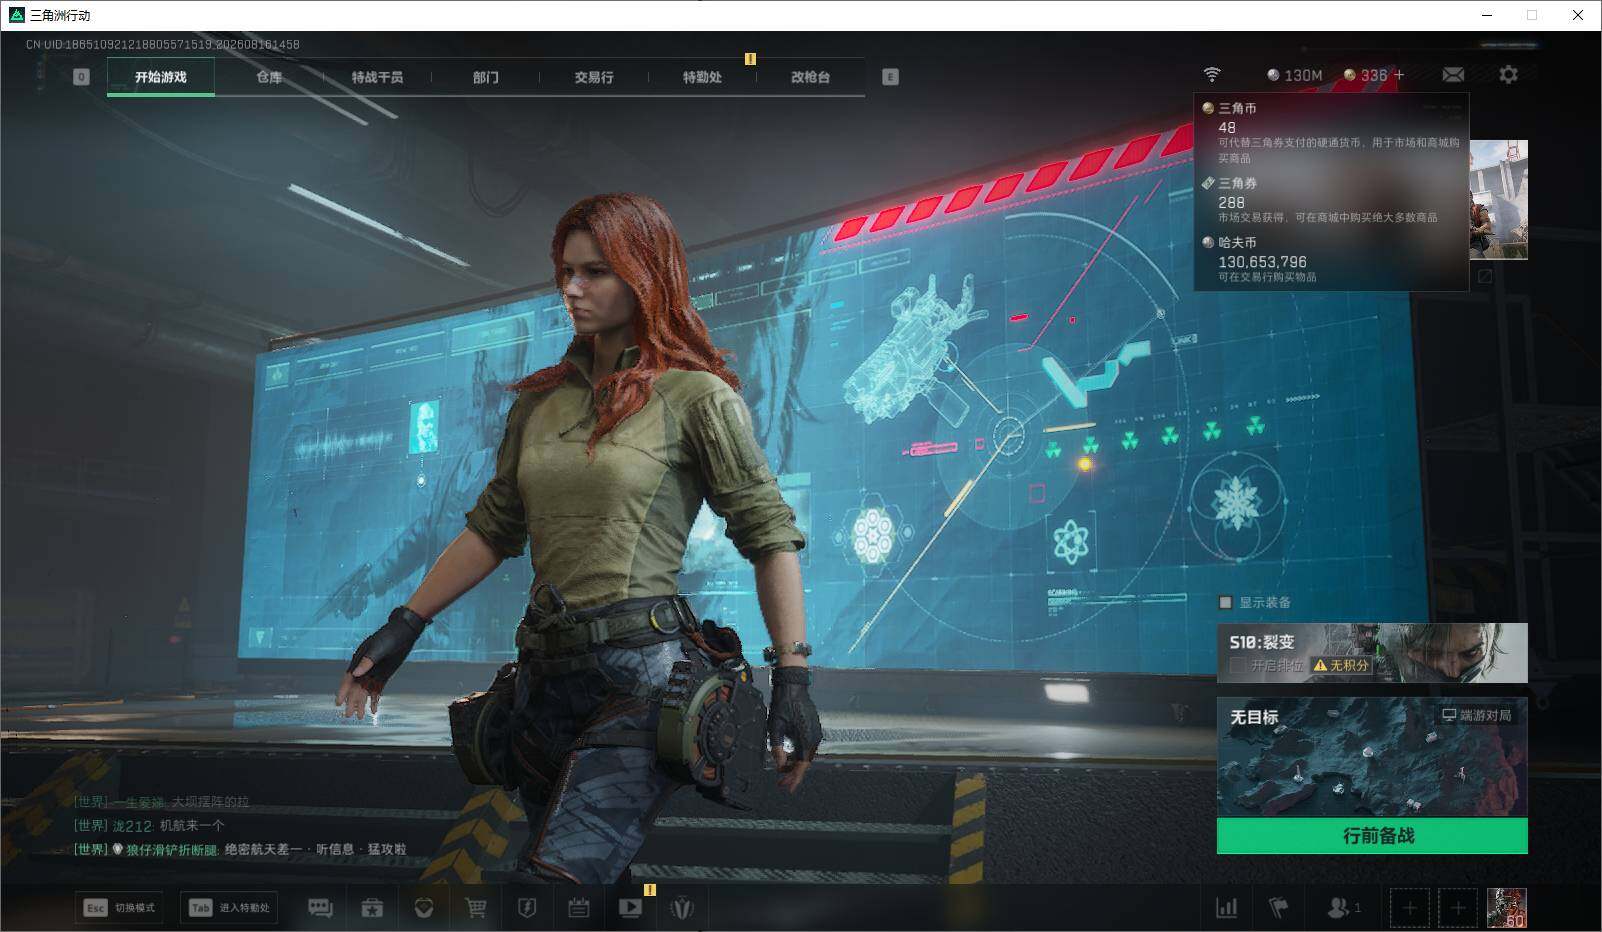Open the flags icon
The height and width of the screenshot is (932, 1602).
click(1278, 908)
